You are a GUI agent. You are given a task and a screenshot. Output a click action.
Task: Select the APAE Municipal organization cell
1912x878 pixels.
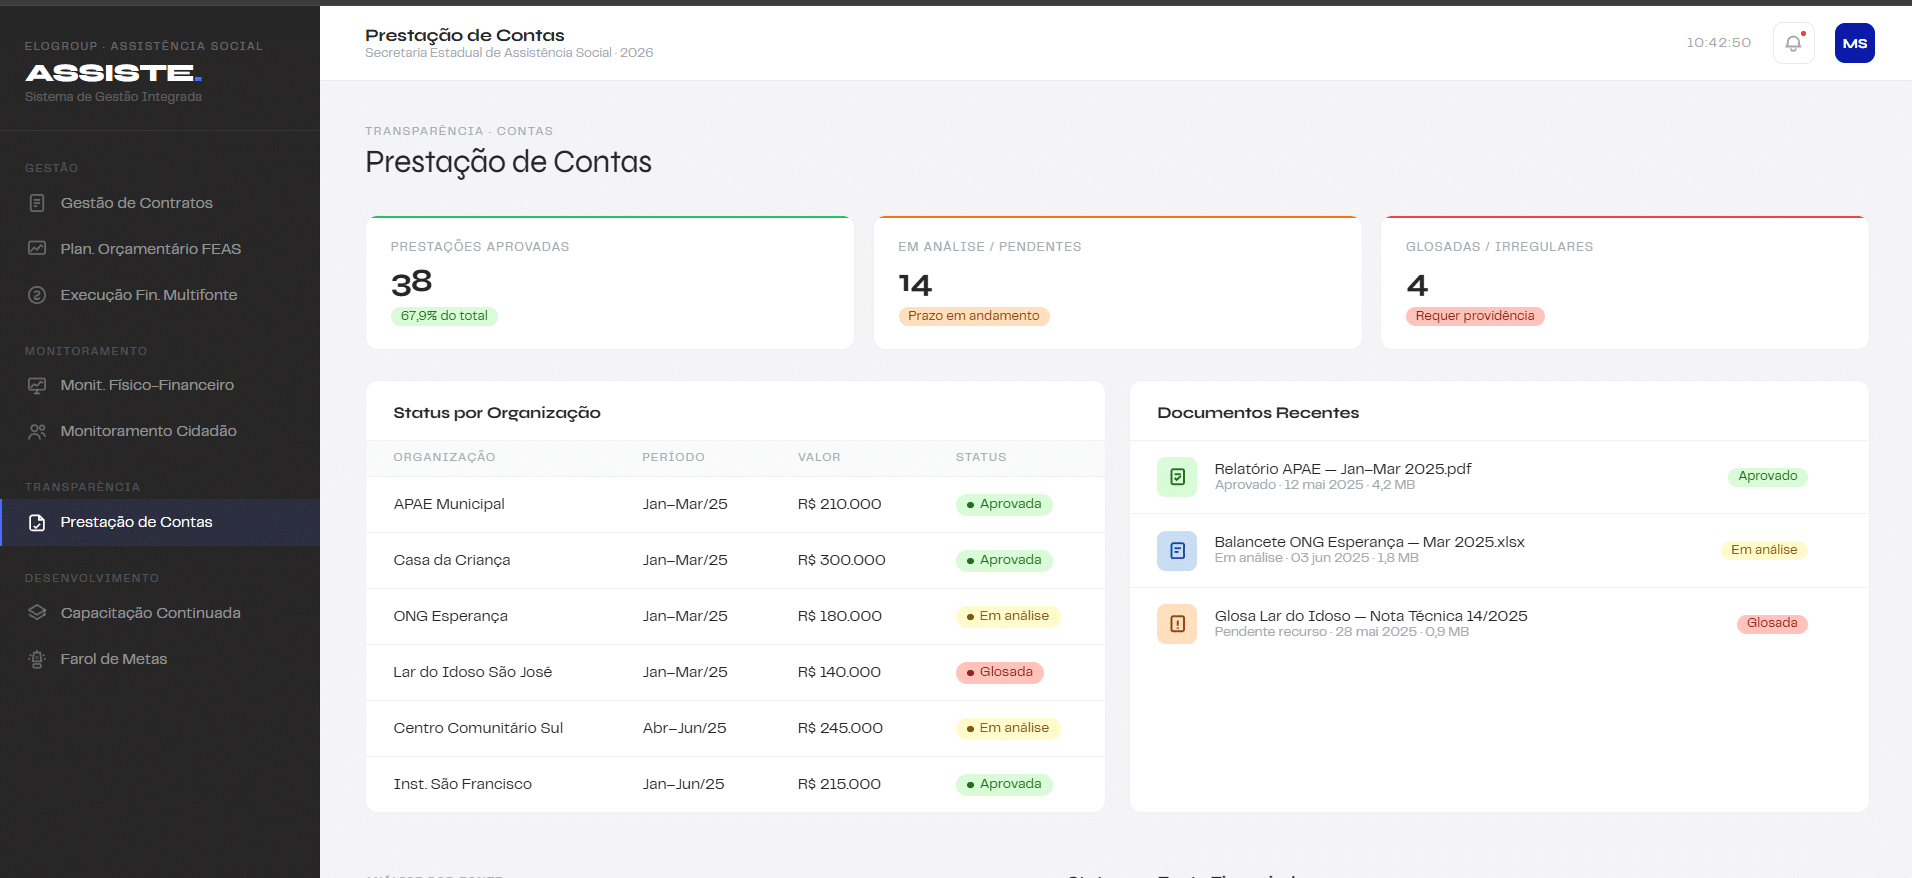click(x=449, y=504)
